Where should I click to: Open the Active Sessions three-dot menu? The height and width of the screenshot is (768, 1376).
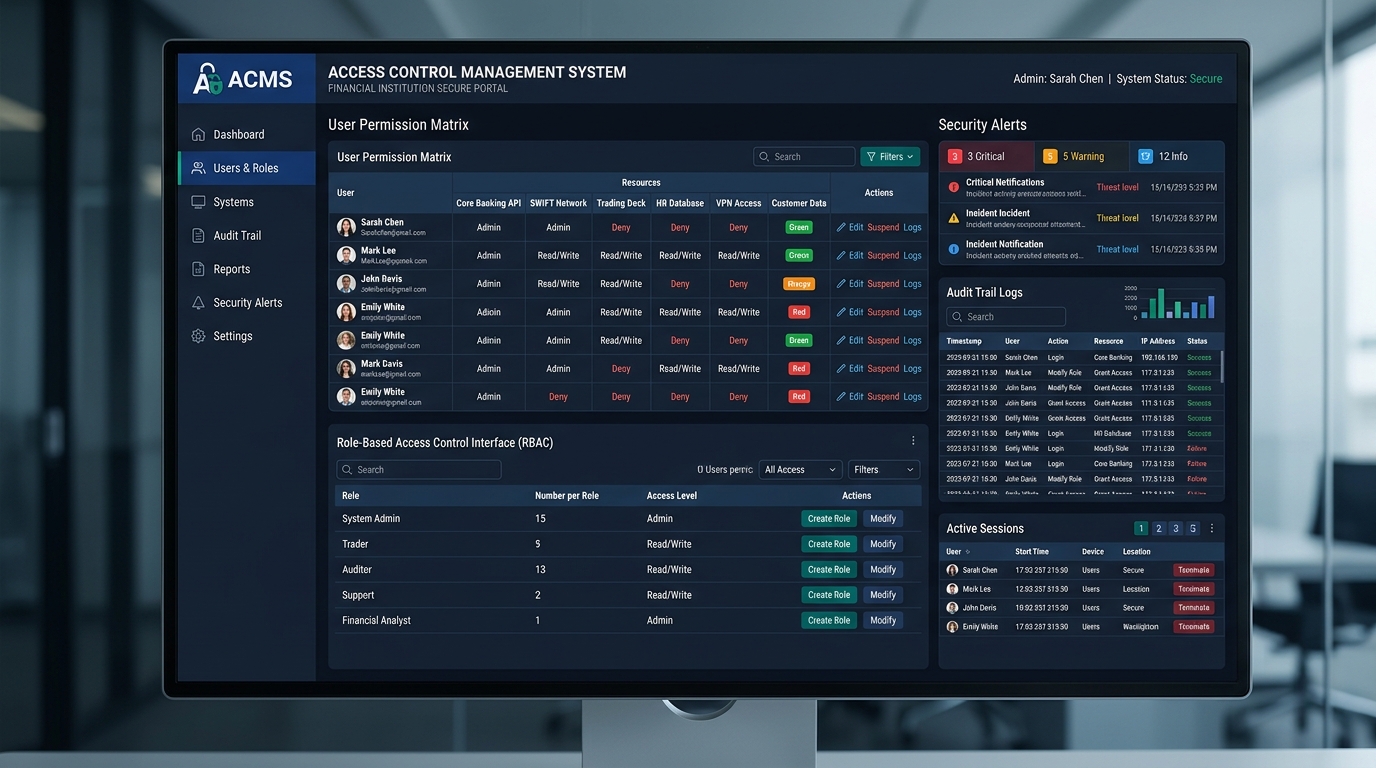point(1212,529)
